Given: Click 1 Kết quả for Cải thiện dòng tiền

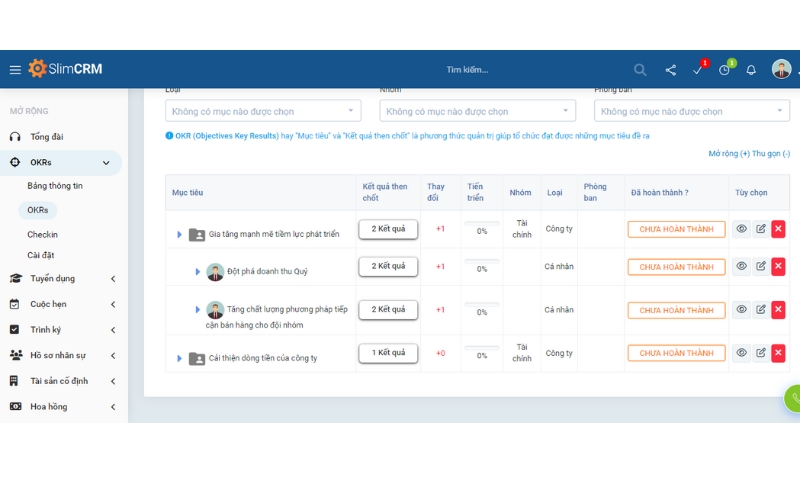Looking at the screenshot, I should click(x=388, y=353).
